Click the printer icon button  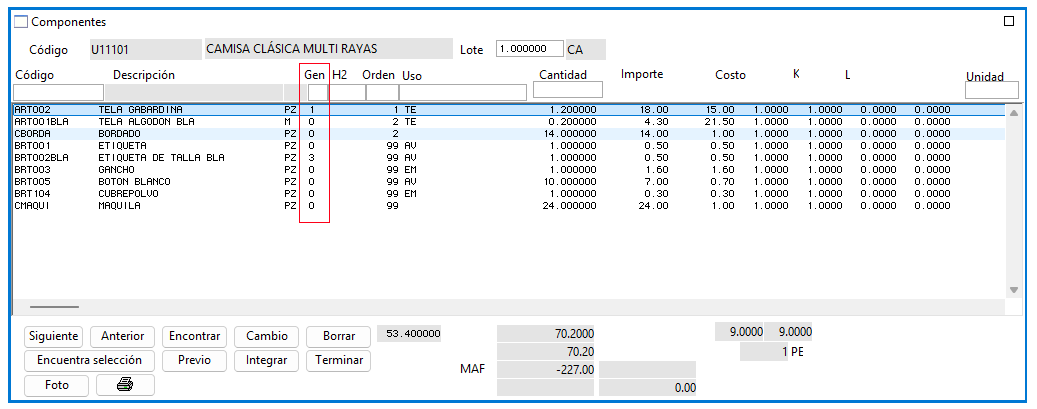tap(126, 385)
